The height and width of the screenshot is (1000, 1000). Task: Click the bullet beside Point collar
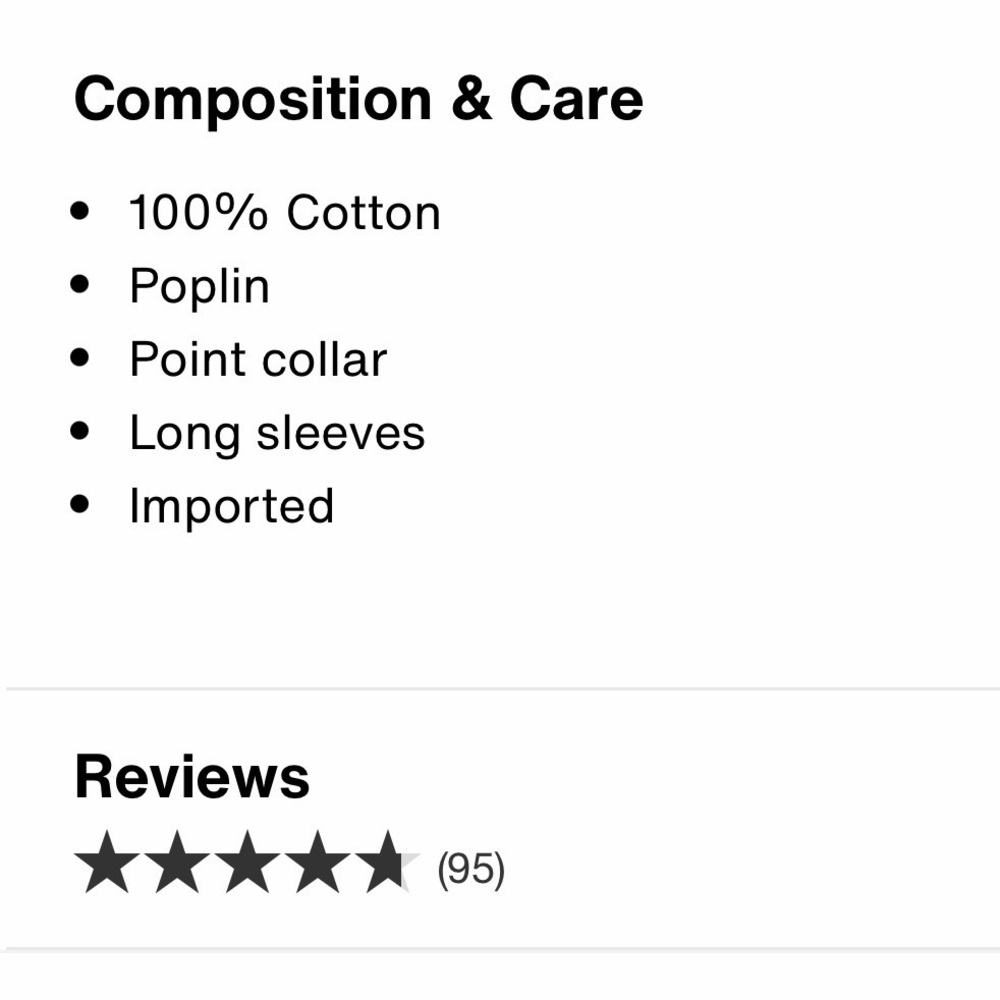point(80,358)
